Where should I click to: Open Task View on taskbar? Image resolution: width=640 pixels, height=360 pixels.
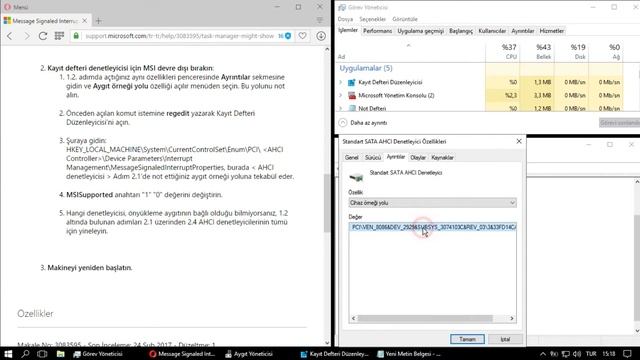point(42,354)
